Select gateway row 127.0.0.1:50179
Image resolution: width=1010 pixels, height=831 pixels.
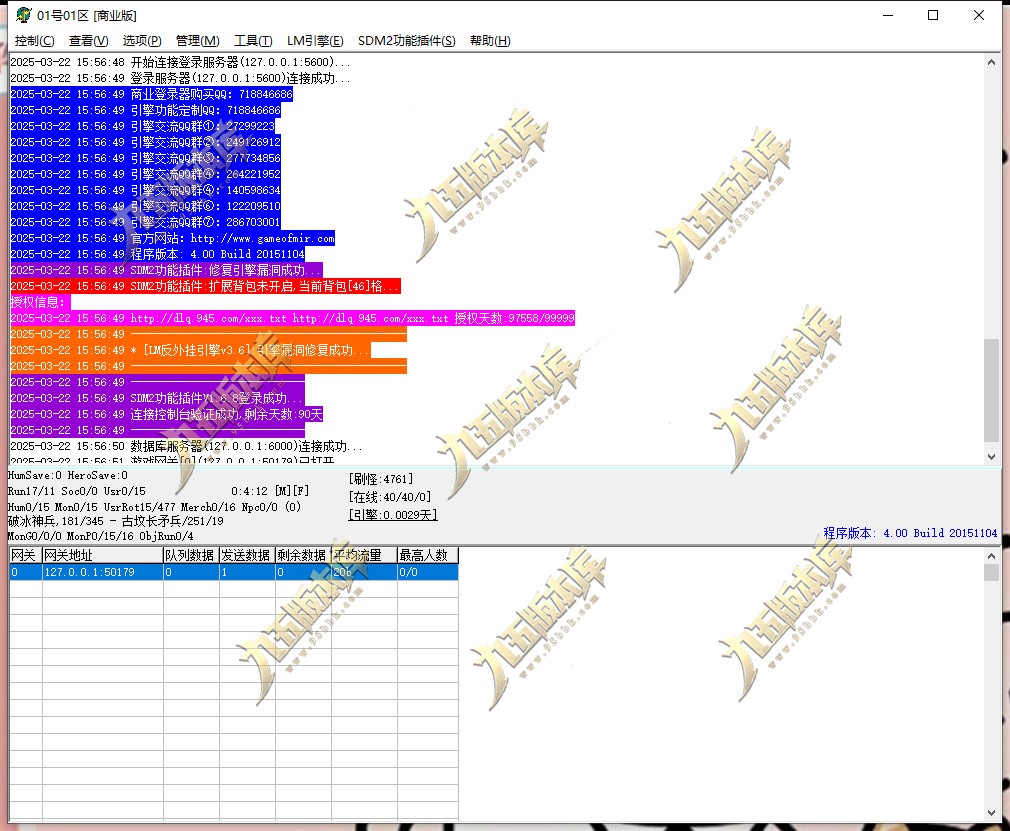(234, 572)
